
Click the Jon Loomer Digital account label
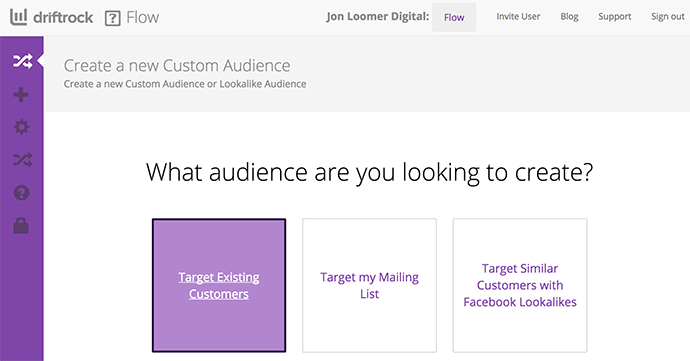click(378, 17)
